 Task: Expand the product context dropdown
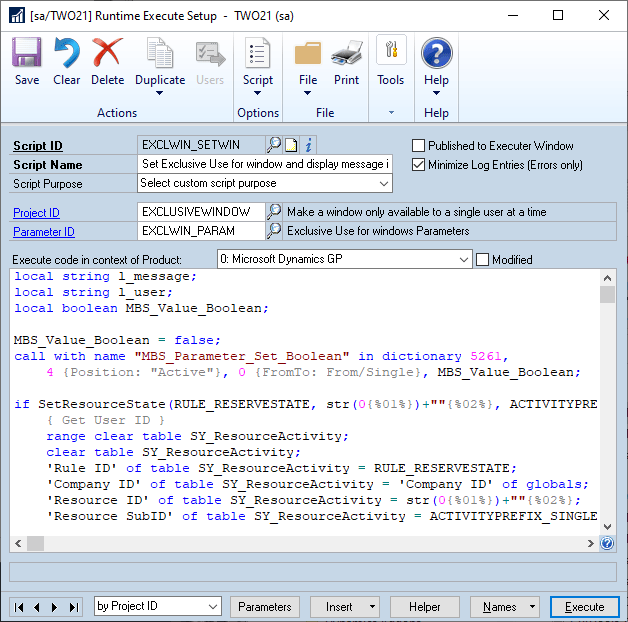tap(344, 259)
